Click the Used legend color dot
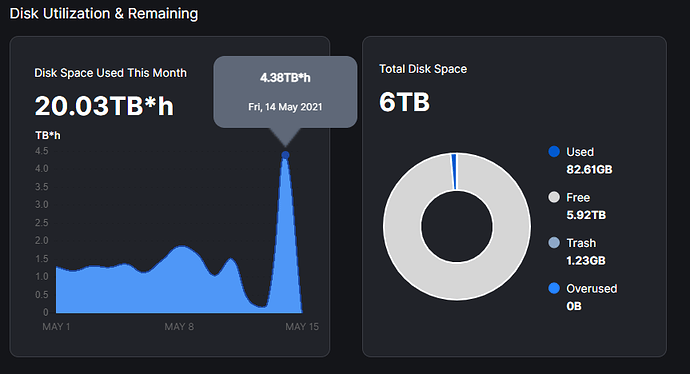This screenshot has width=690, height=374. (x=554, y=151)
